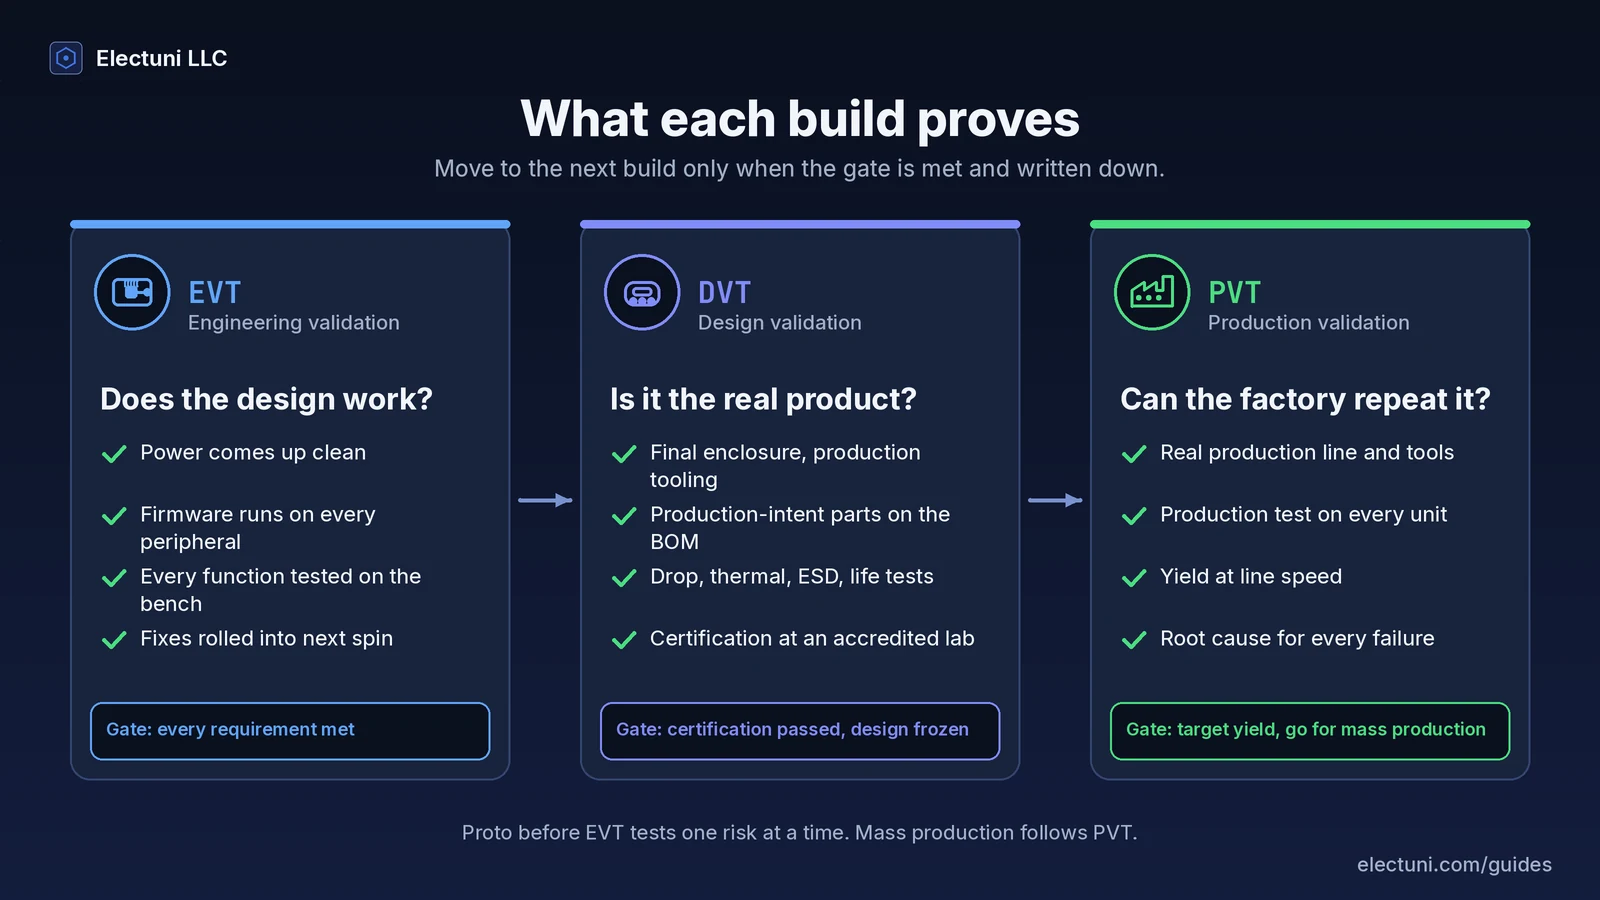Click checkmark beside Power comes up clean

point(114,454)
